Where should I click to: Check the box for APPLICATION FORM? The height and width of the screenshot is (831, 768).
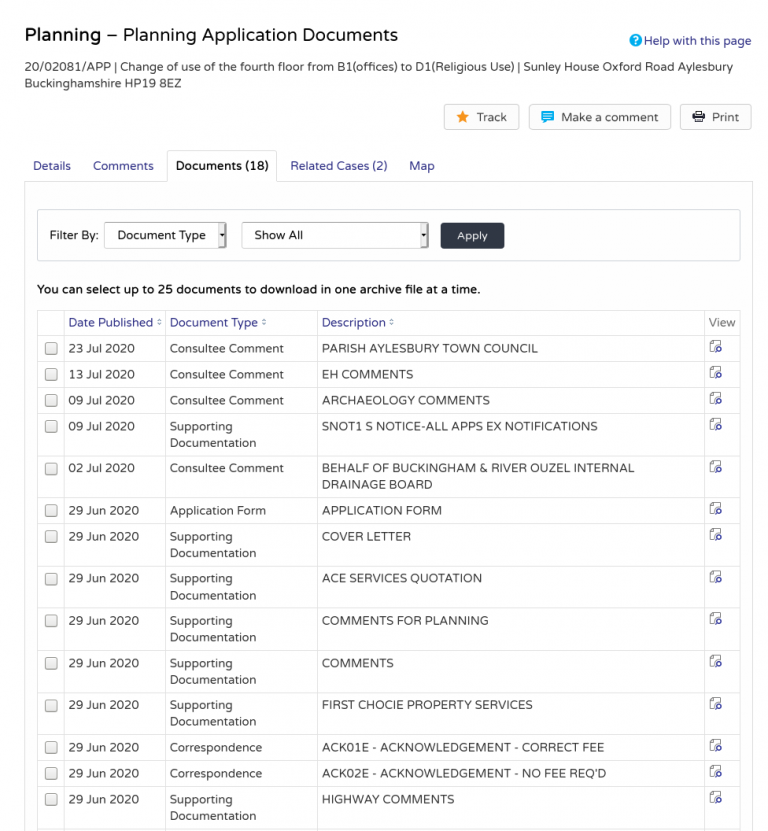click(51, 510)
